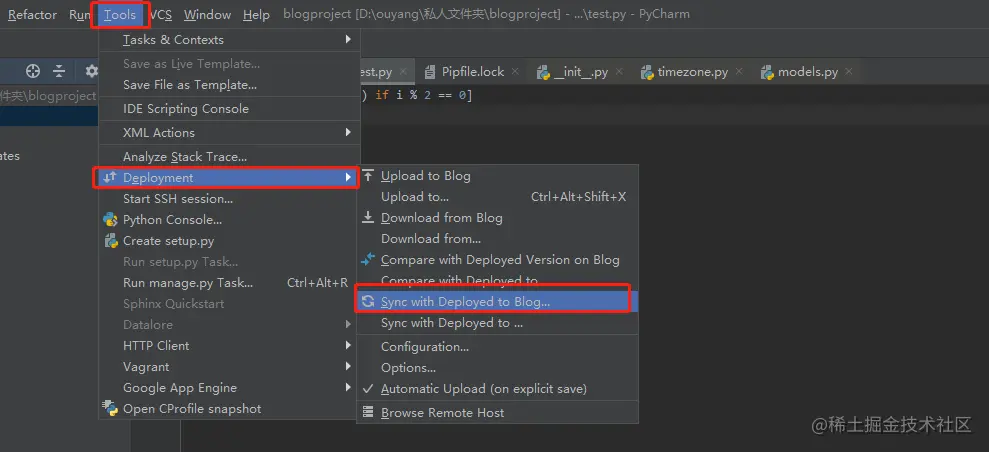
Task: Expand the Deployment submenu arrow
Action: point(348,178)
